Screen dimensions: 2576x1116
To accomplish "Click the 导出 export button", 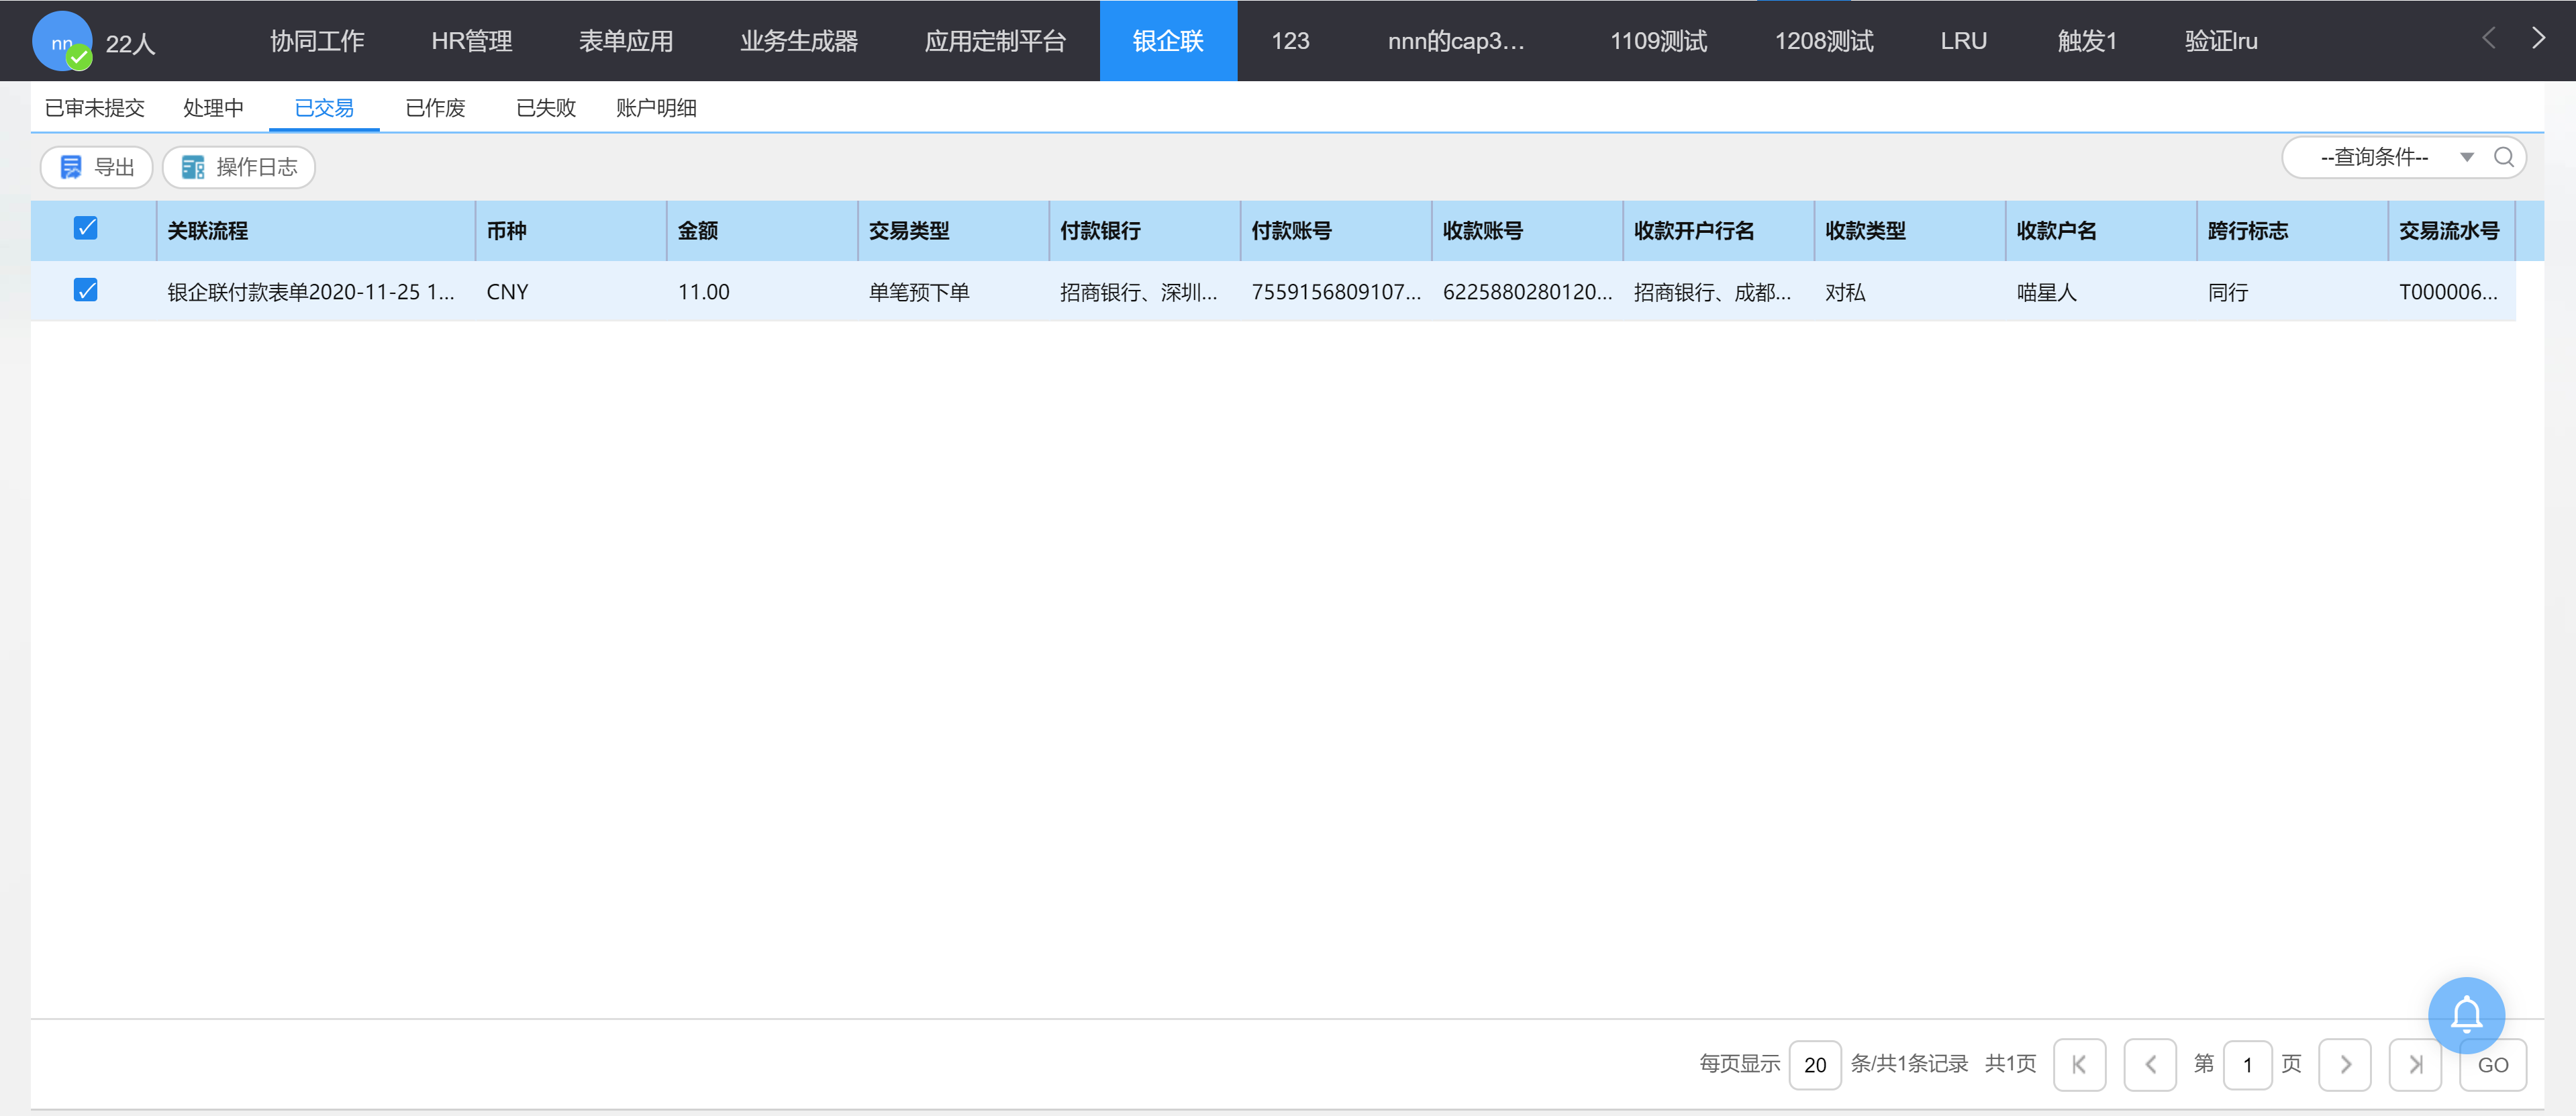I will point(97,167).
